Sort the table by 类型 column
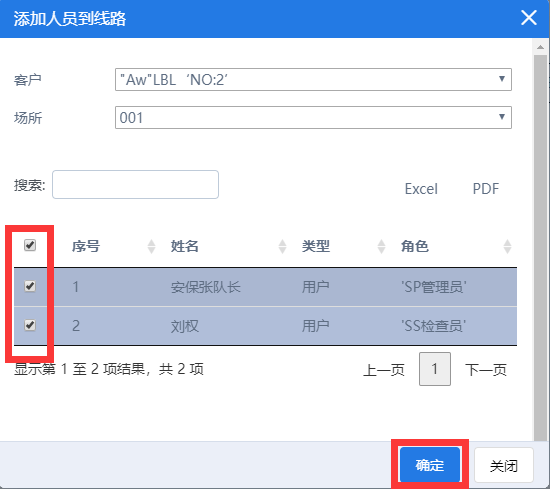This screenshot has height=489, width=550. pyautogui.click(x=343, y=246)
